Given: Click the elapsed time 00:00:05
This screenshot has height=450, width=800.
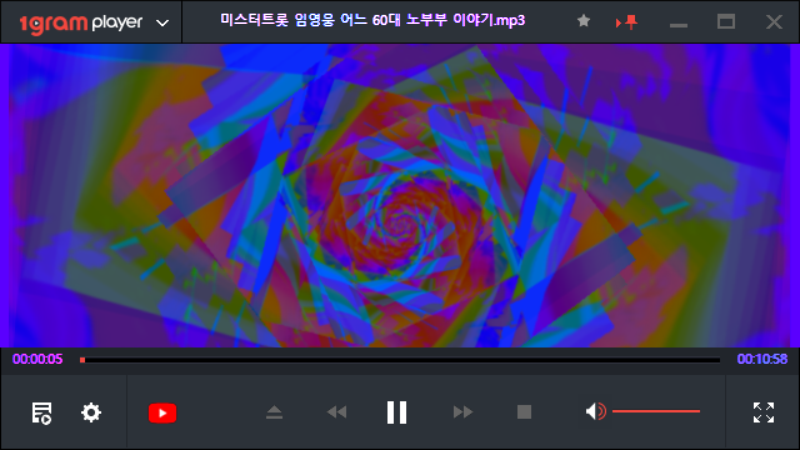Looking at the screenshot, I should [37, 359].
